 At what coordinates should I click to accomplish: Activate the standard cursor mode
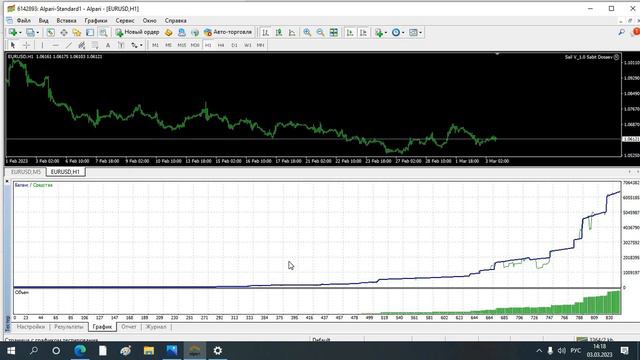pyautogui.click(x=13, y=45)
